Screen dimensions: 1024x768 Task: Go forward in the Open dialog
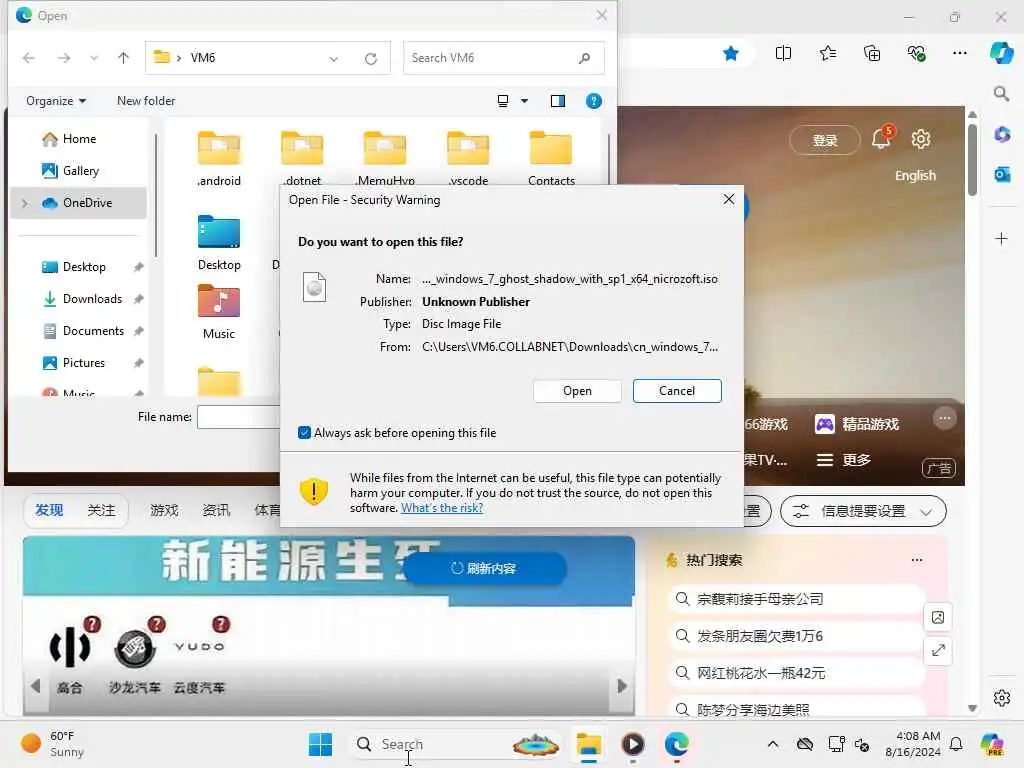pos(63,58)
